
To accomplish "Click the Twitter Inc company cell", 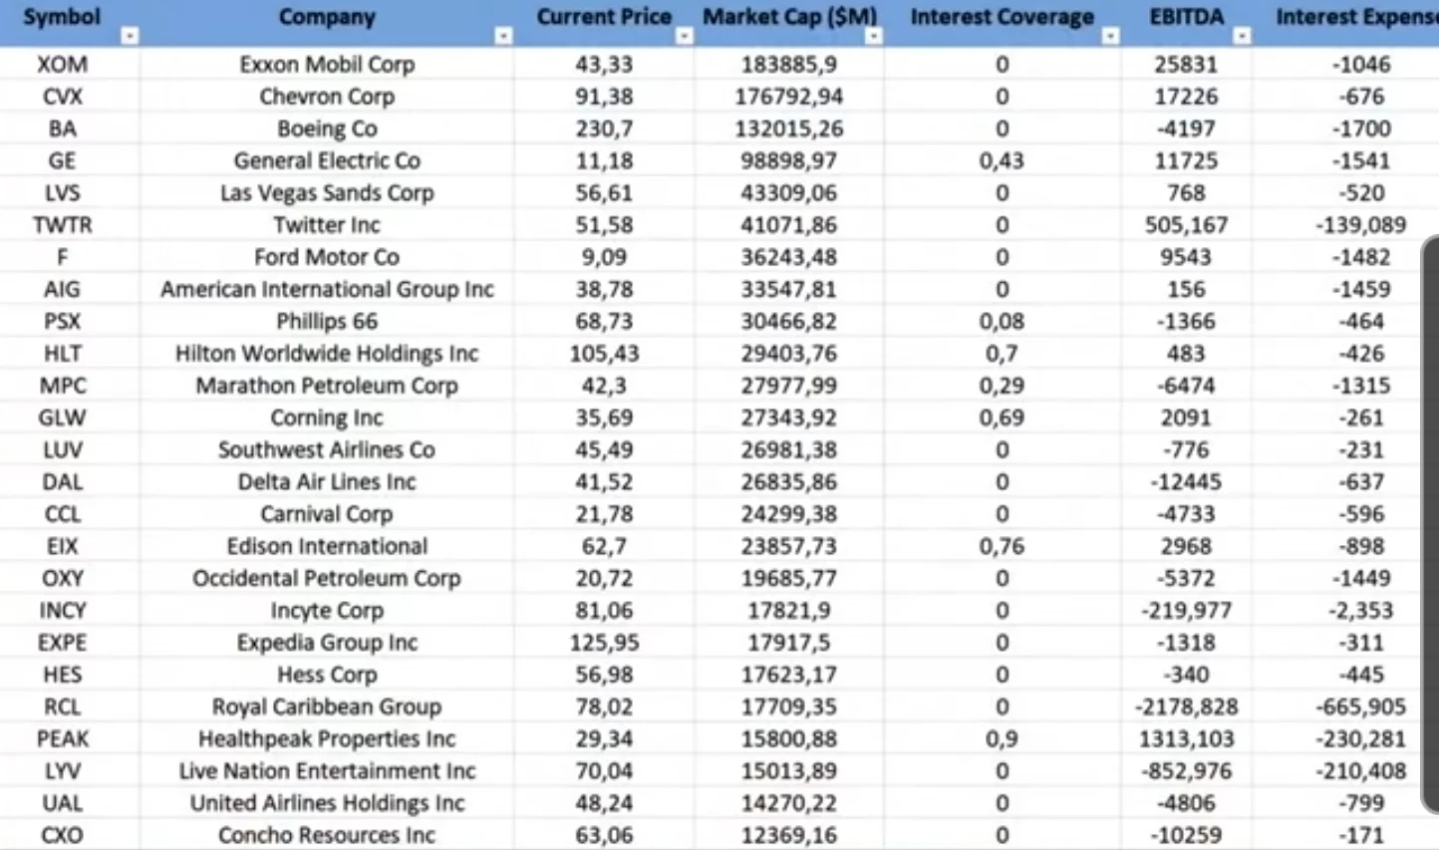I will click(327, 225).
